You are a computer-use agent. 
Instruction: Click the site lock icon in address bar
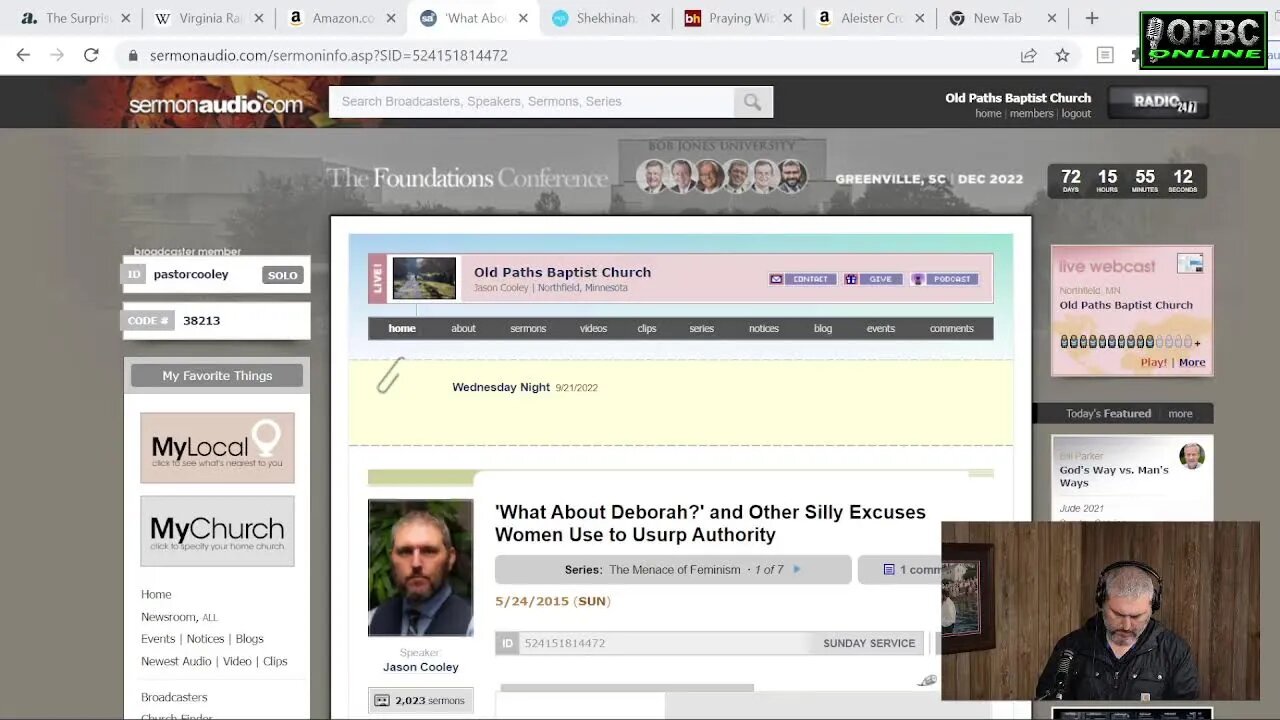click(x=132, y=55)
